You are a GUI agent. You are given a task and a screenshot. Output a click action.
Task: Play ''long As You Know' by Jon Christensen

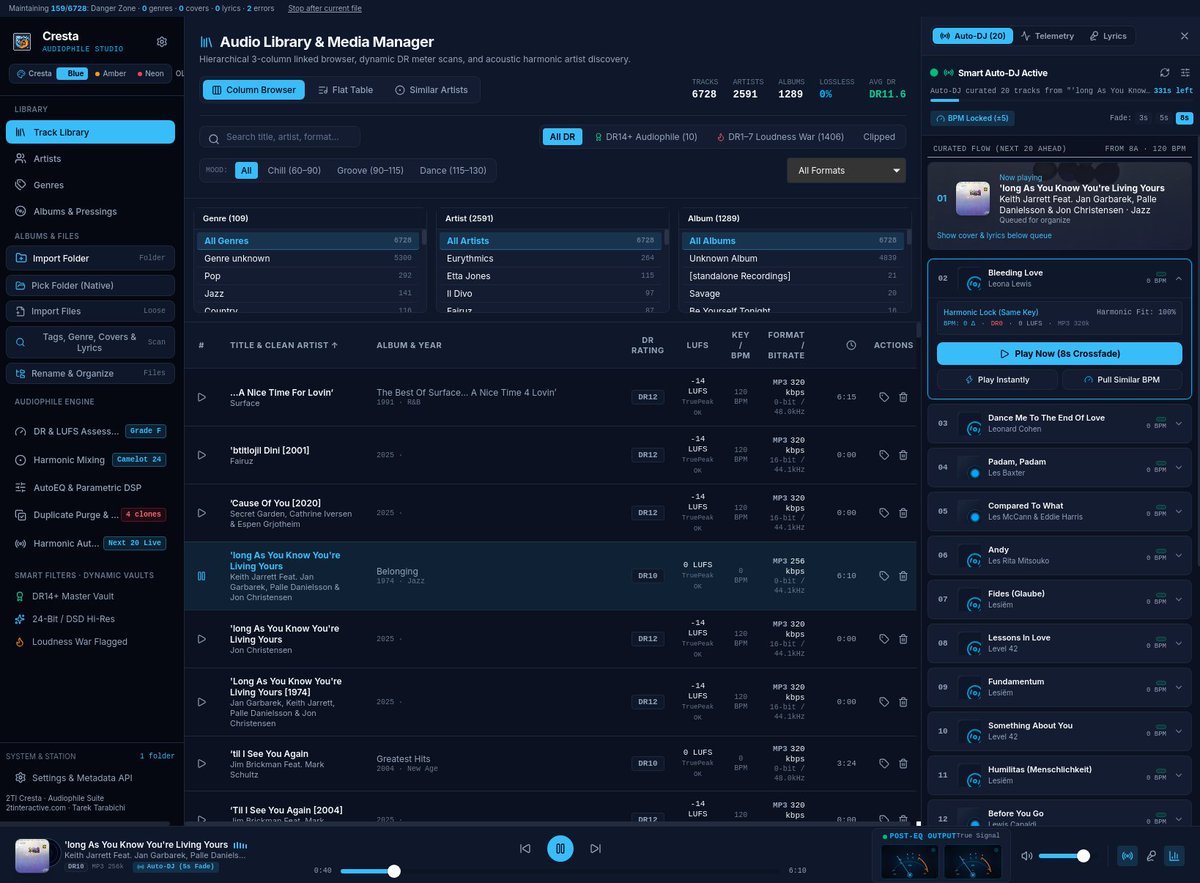(x=201, y=639)
